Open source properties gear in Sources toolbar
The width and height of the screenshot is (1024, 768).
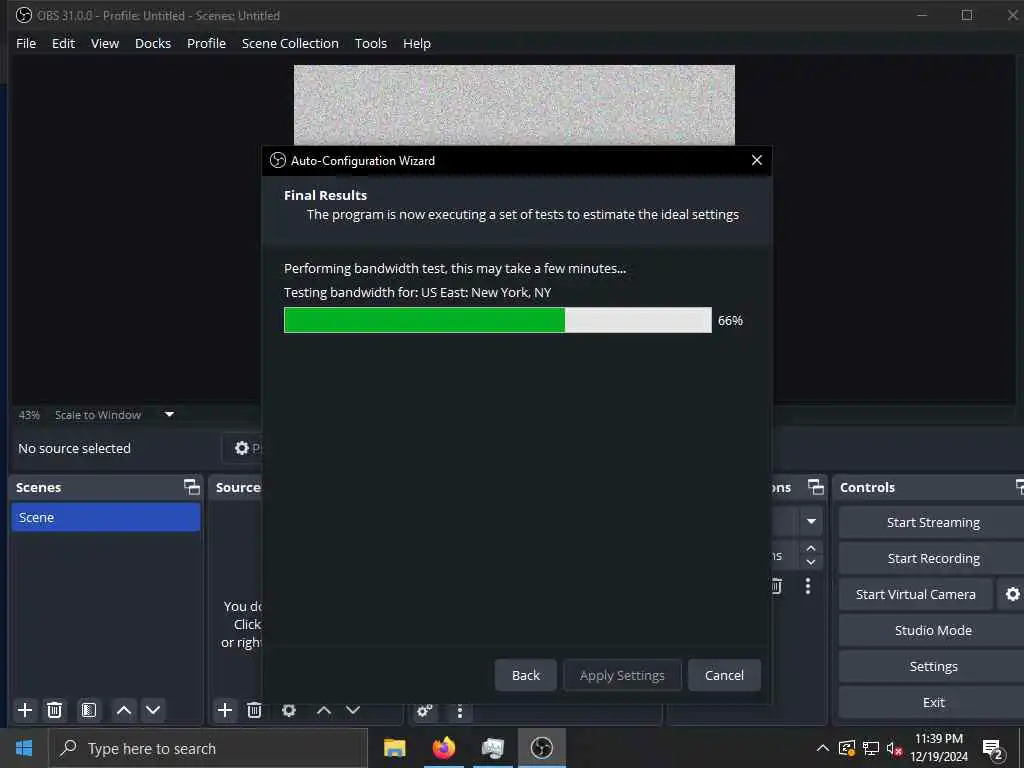[289, 710]
